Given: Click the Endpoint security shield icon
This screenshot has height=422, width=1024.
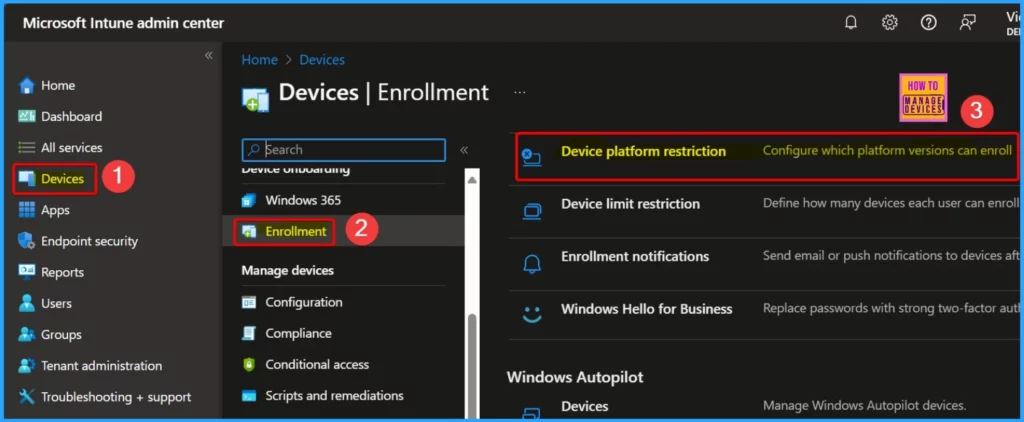Looking at the screenshot, I should pyautogui.click(x=27, y=241).
